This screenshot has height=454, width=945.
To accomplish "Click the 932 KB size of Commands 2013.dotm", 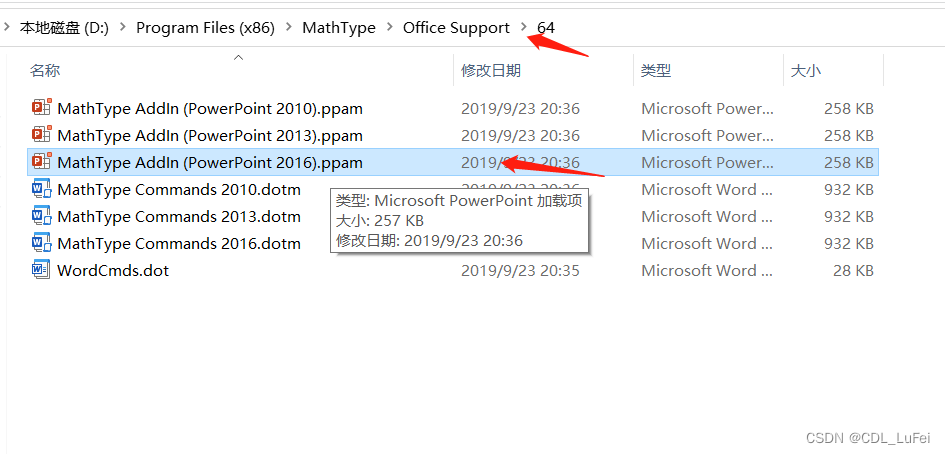I will click(x=849, y=216).
